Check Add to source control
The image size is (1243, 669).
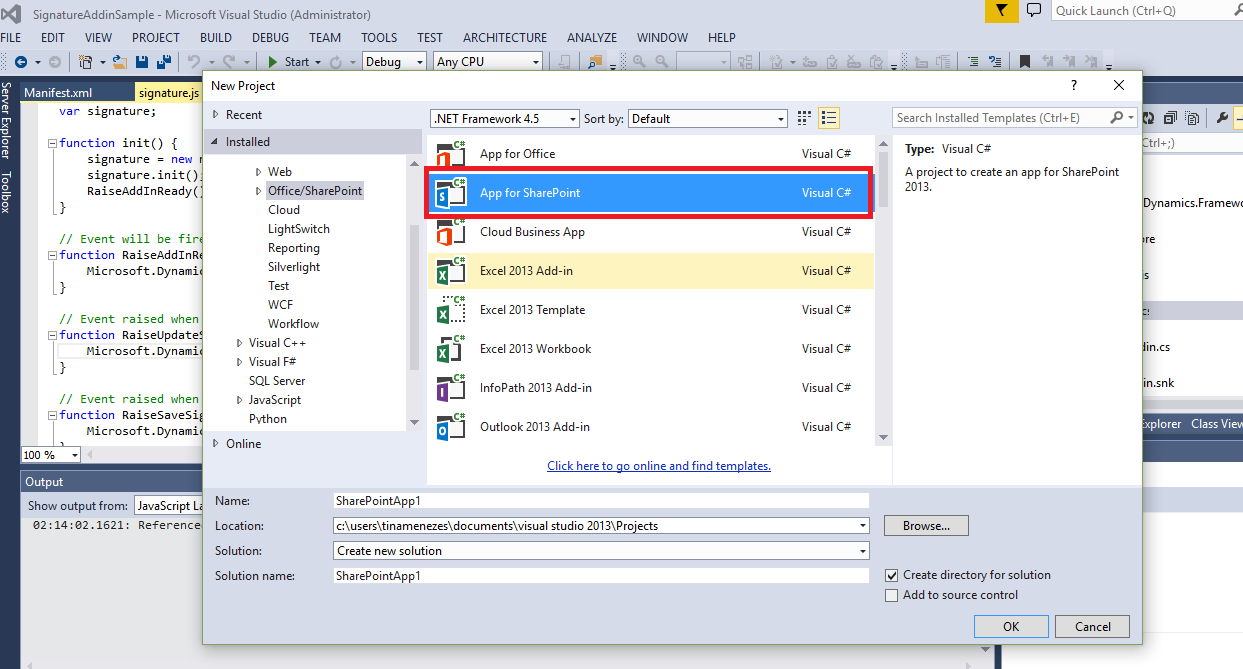point(892,596)
